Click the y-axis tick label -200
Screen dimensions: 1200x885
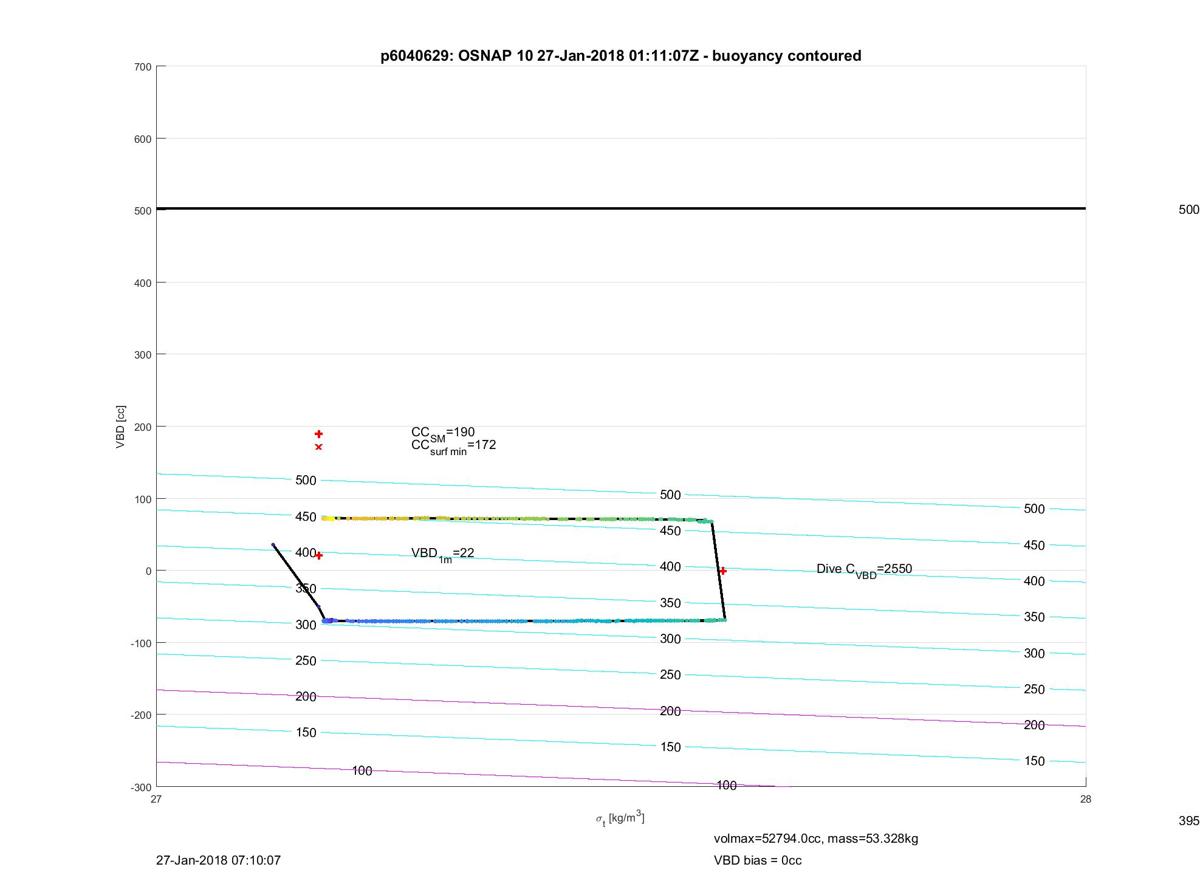[140, 715]
